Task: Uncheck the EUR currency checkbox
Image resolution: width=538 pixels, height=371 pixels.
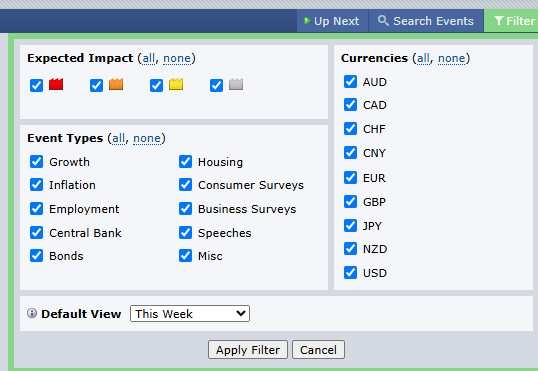Action: [x=350, y=177]
